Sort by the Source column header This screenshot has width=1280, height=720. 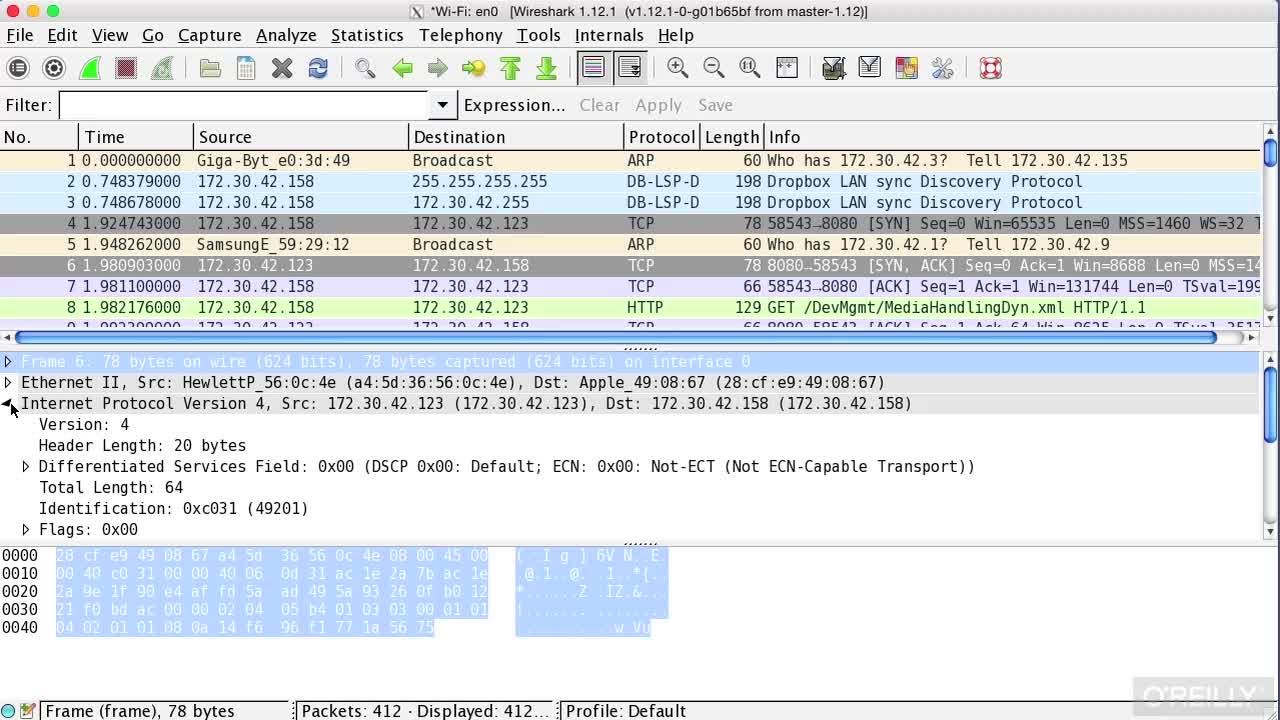tap(301, 137)
